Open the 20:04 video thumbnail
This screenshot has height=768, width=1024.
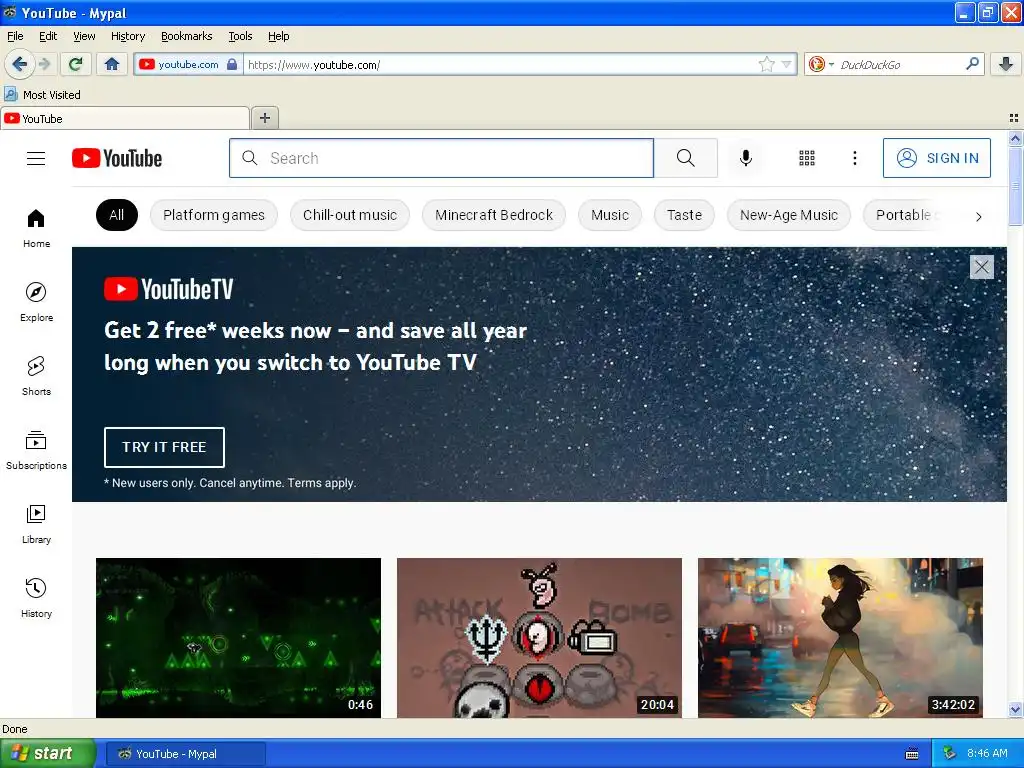click(539, 637)
